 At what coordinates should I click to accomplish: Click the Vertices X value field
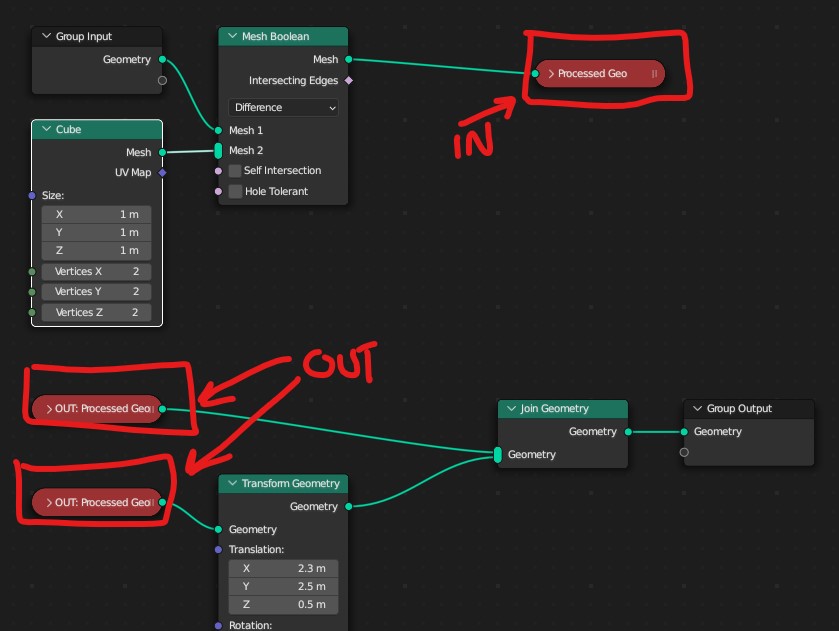pyautogui.click(x=96, y=271)
